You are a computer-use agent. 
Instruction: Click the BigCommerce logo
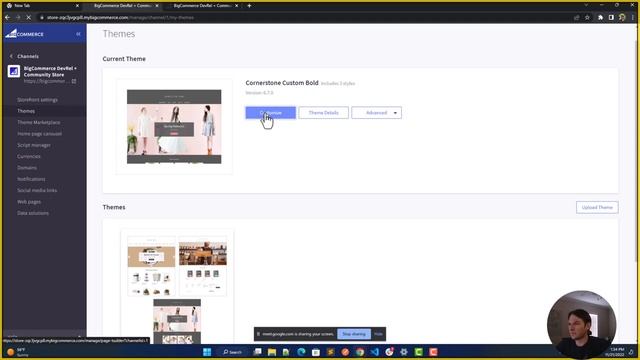tap(24, 34)
